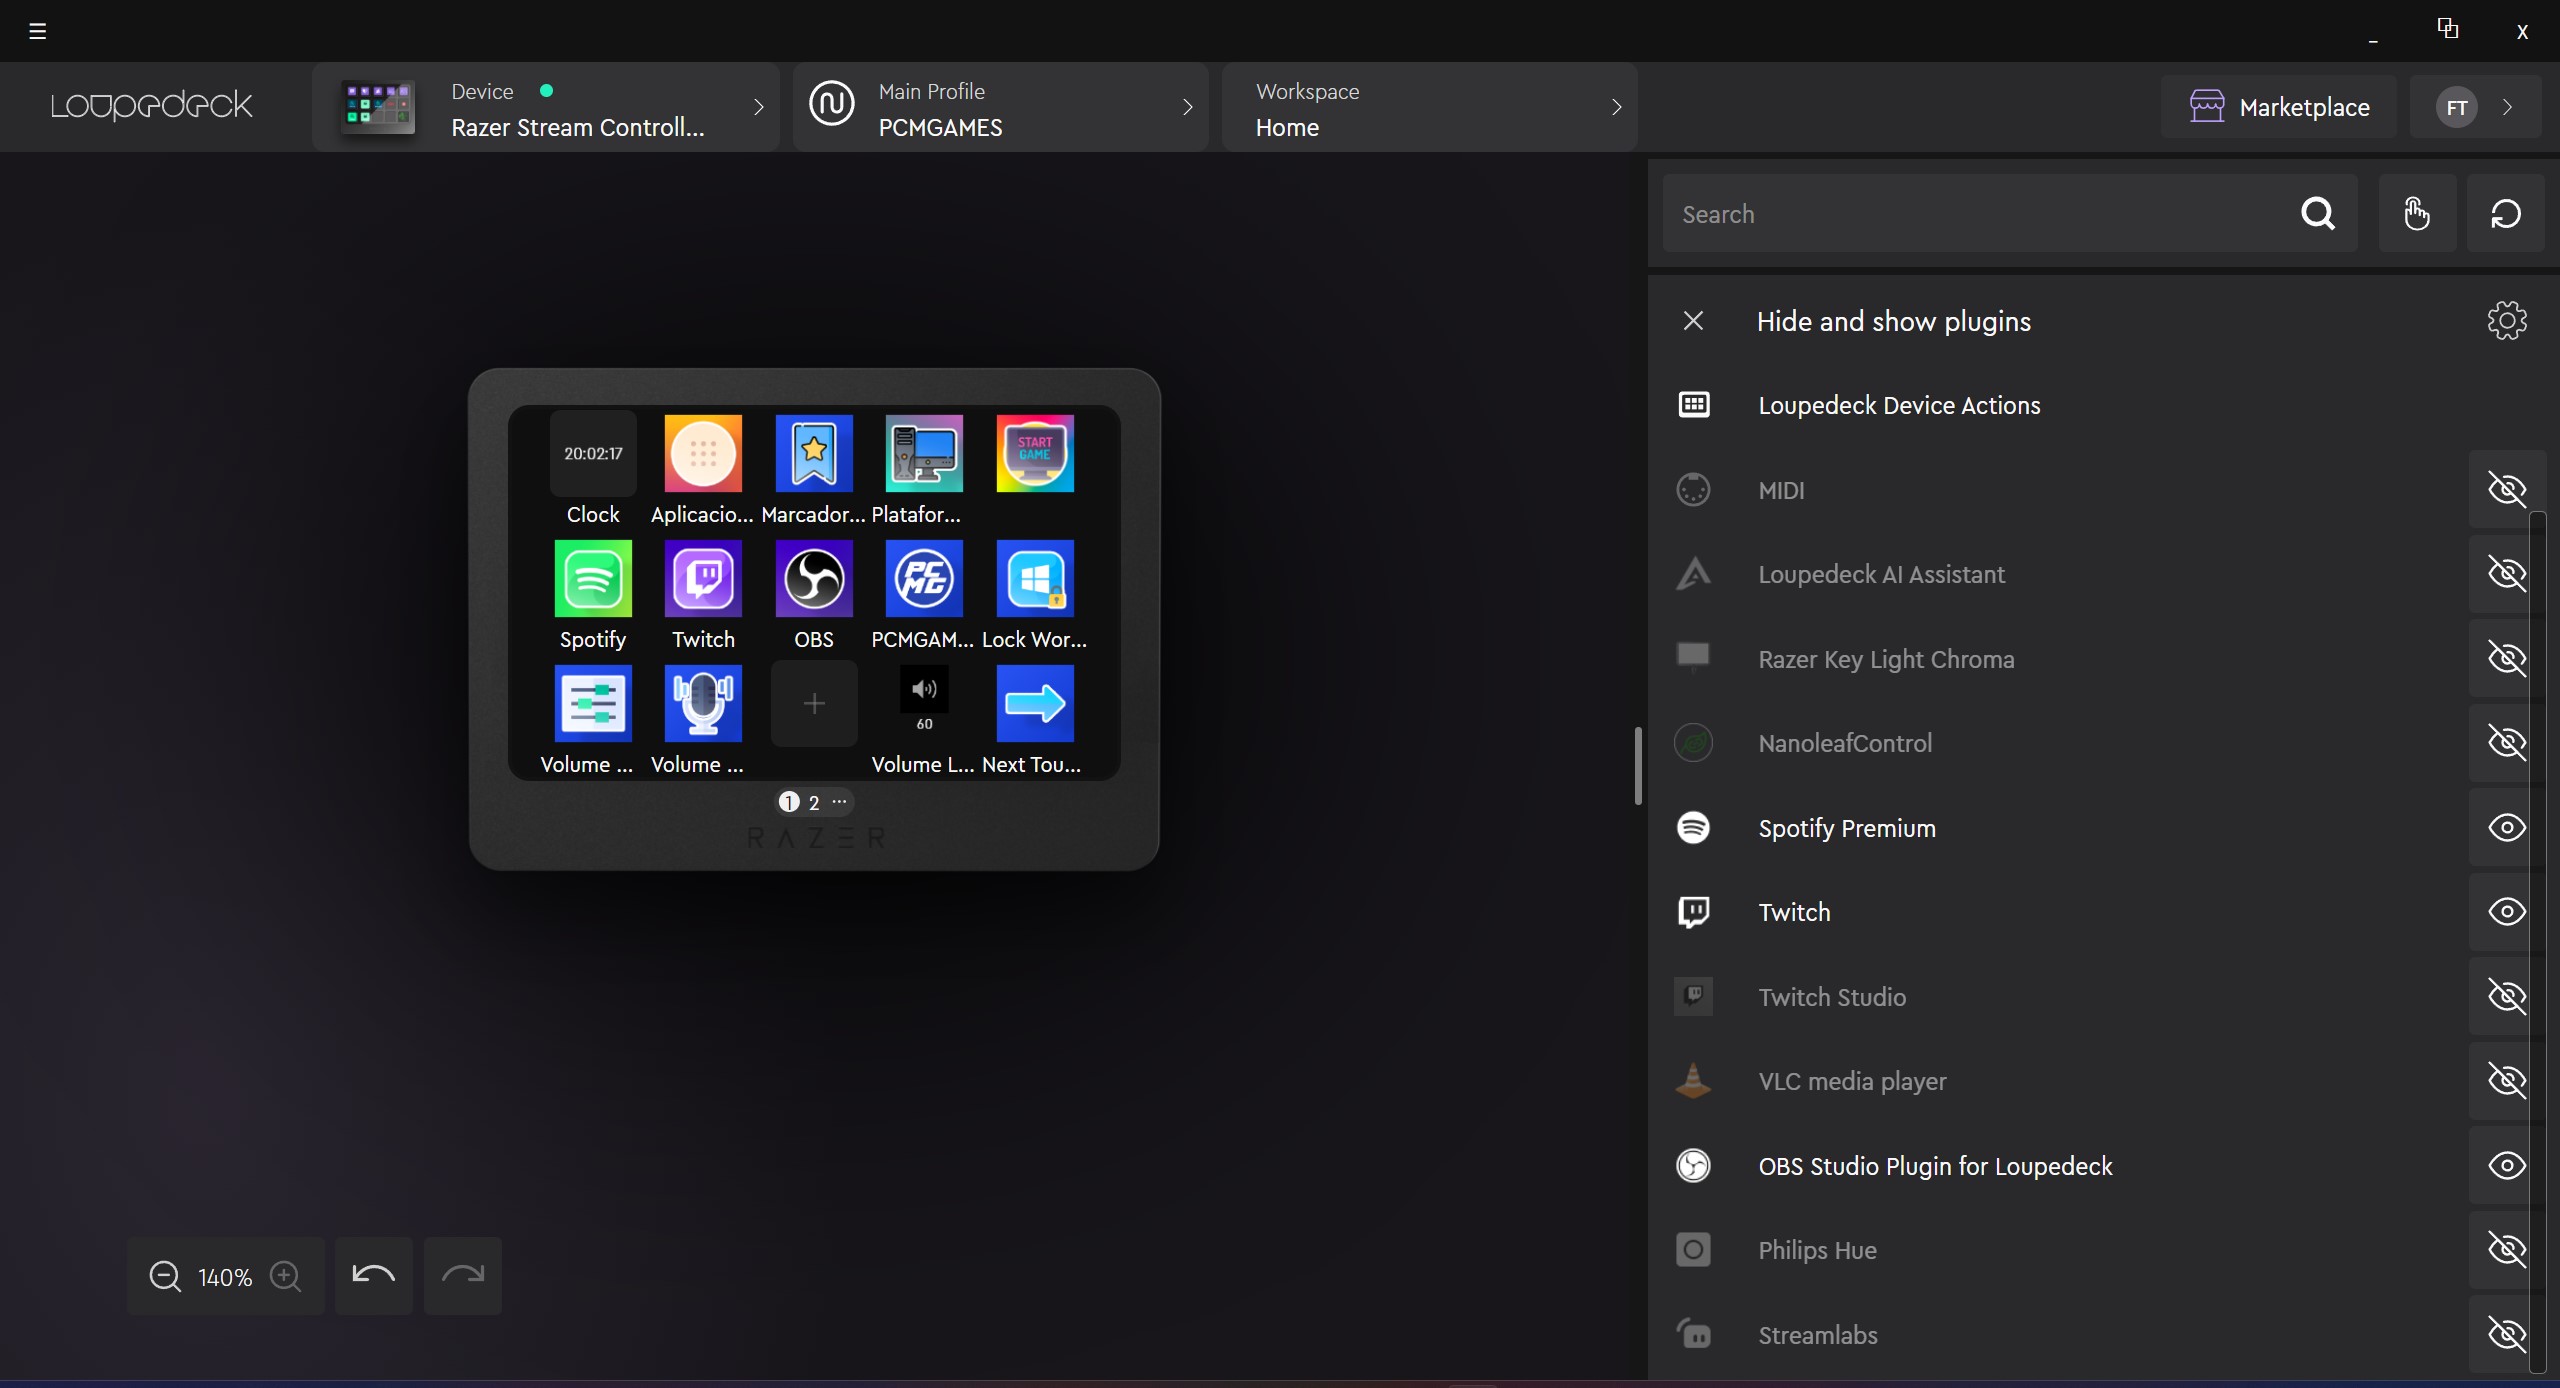2560x1388 pixels.
Task: Close the Hide and show plugins panel
Action: tap(1693, 320)
